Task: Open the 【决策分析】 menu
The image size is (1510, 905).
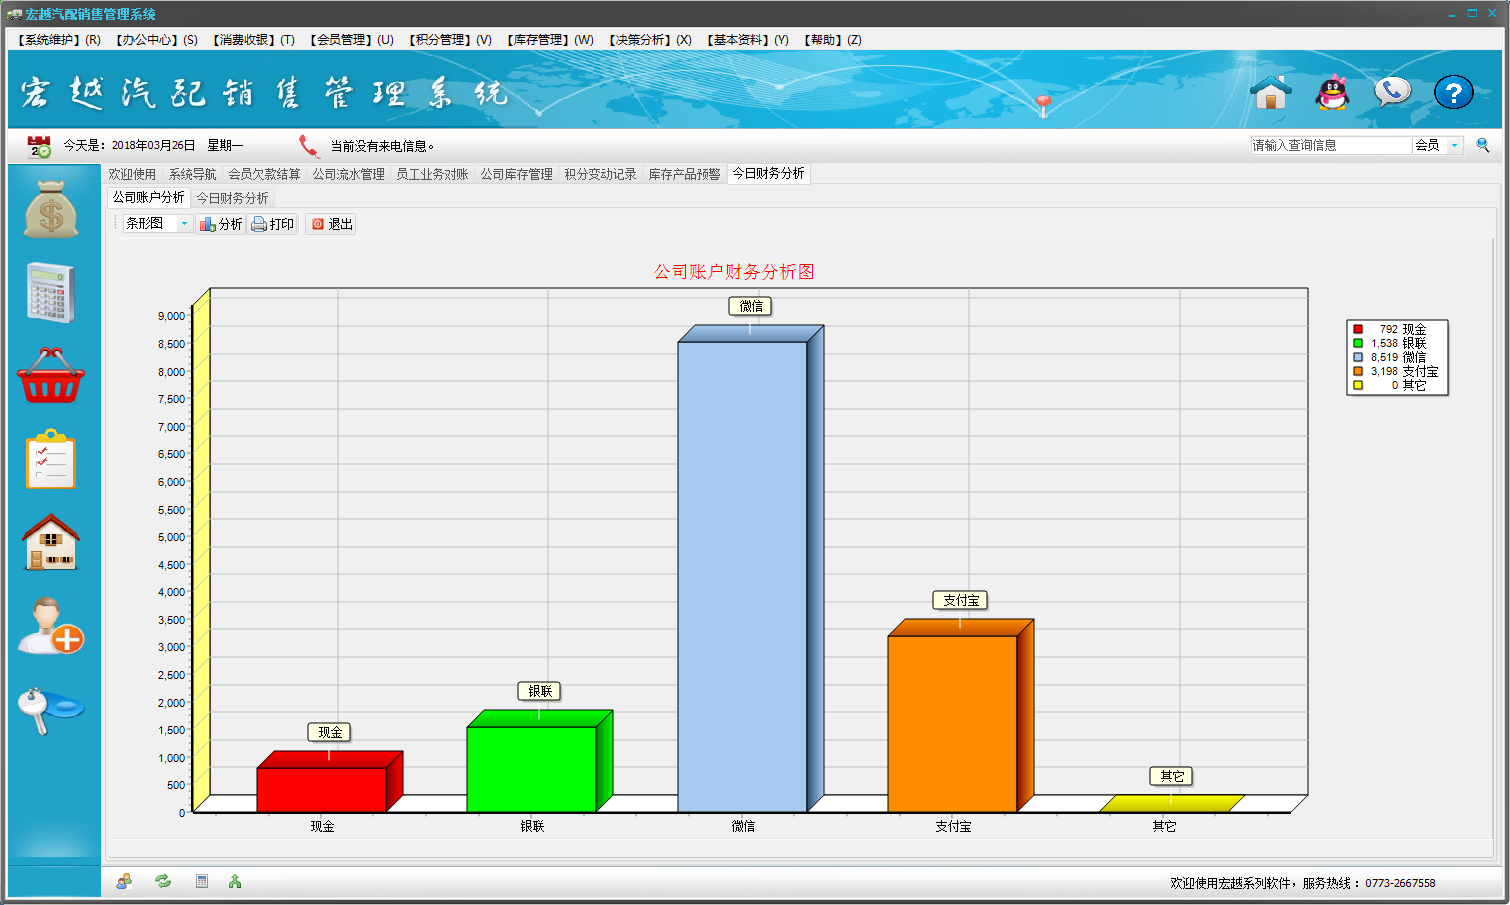Action: click(x=649, y=40)
